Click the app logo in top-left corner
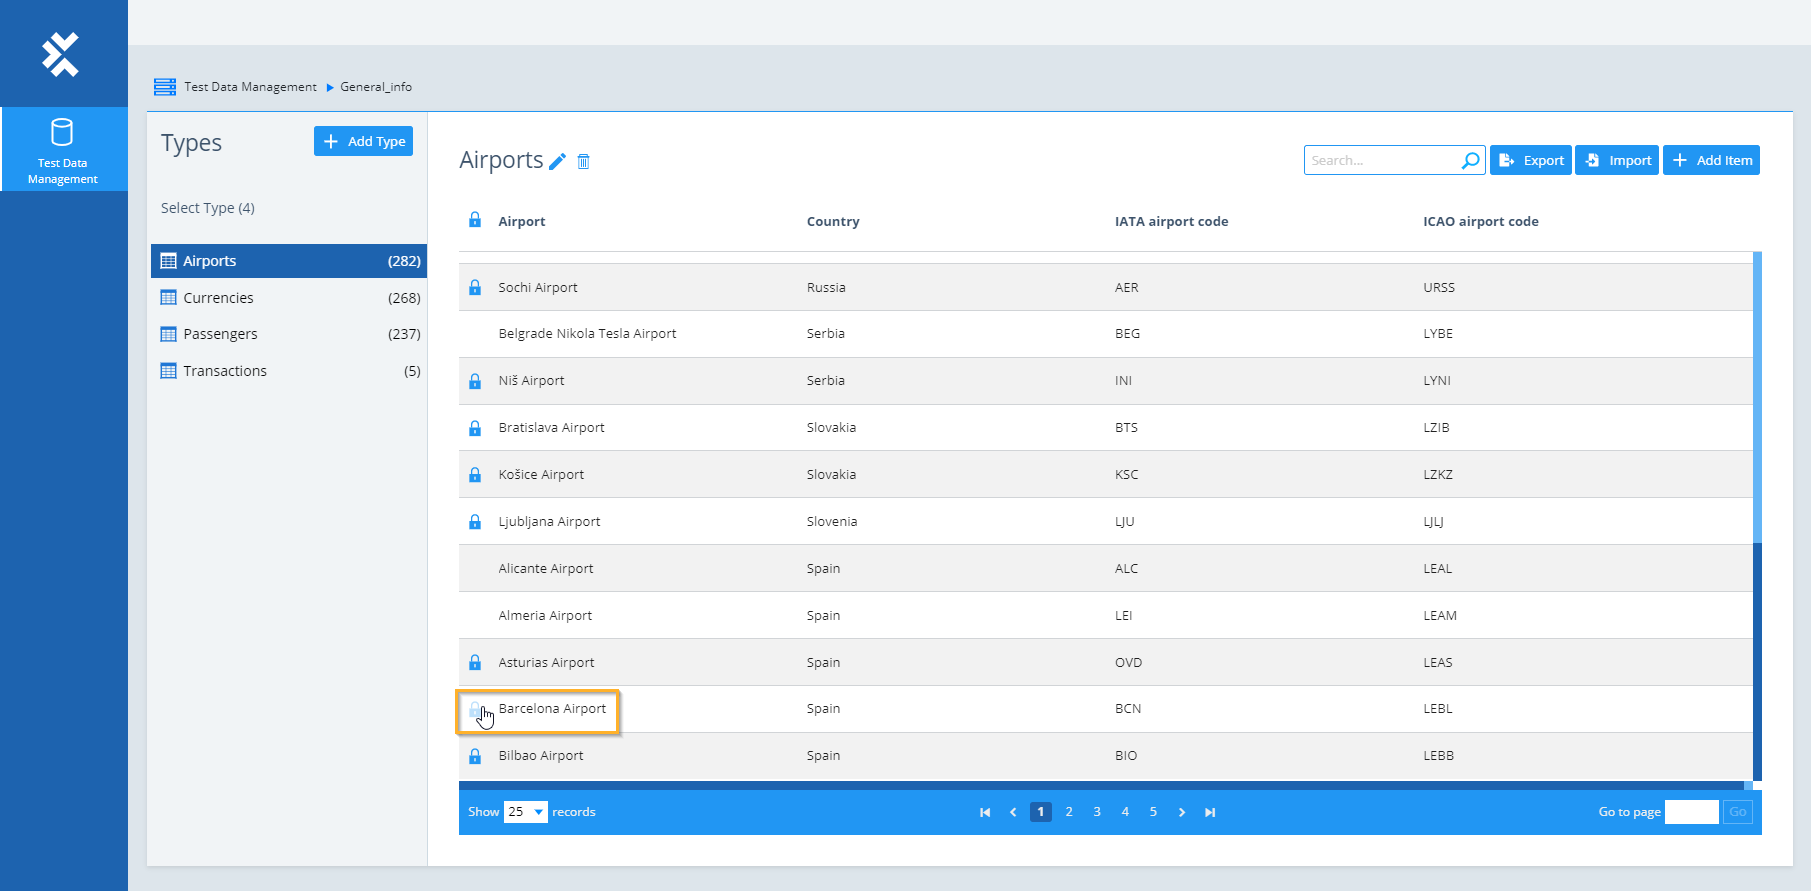 click(61, 54)
